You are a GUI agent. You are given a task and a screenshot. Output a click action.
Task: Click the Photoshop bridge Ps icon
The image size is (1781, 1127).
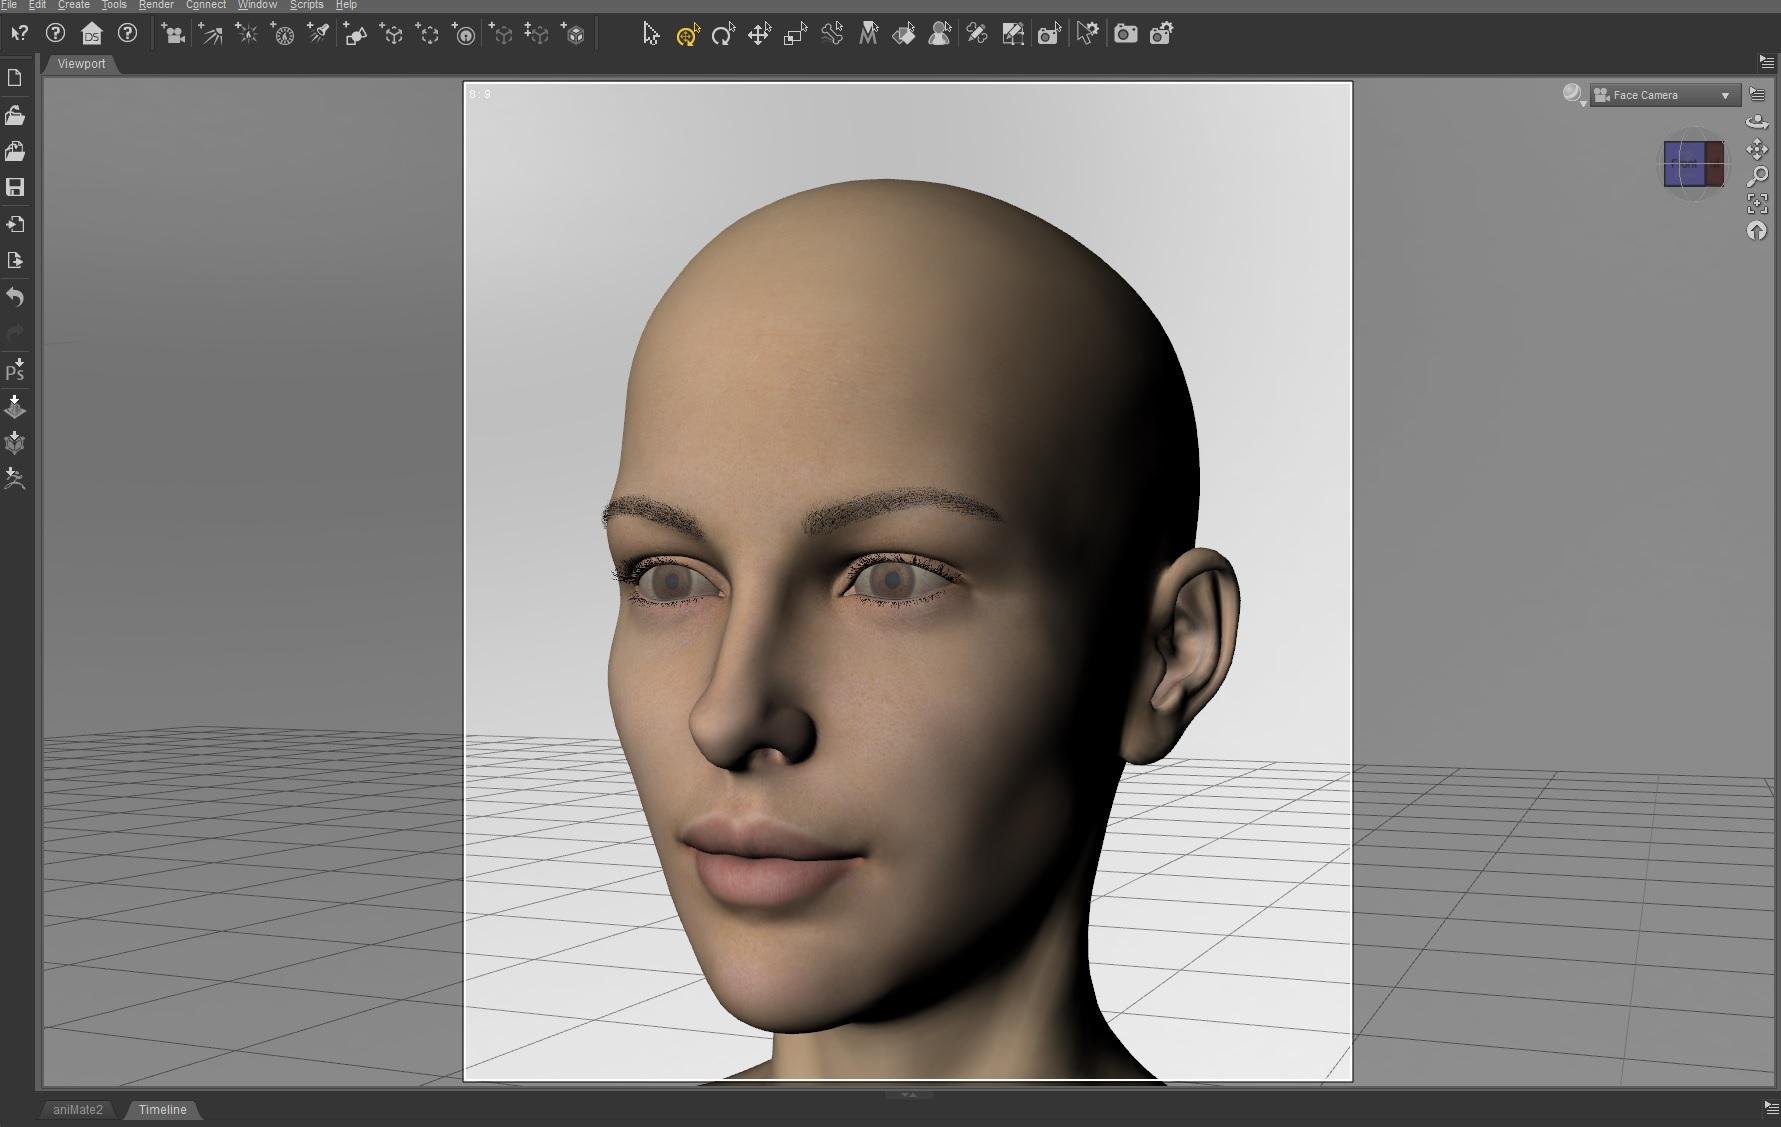coord(15,369)
